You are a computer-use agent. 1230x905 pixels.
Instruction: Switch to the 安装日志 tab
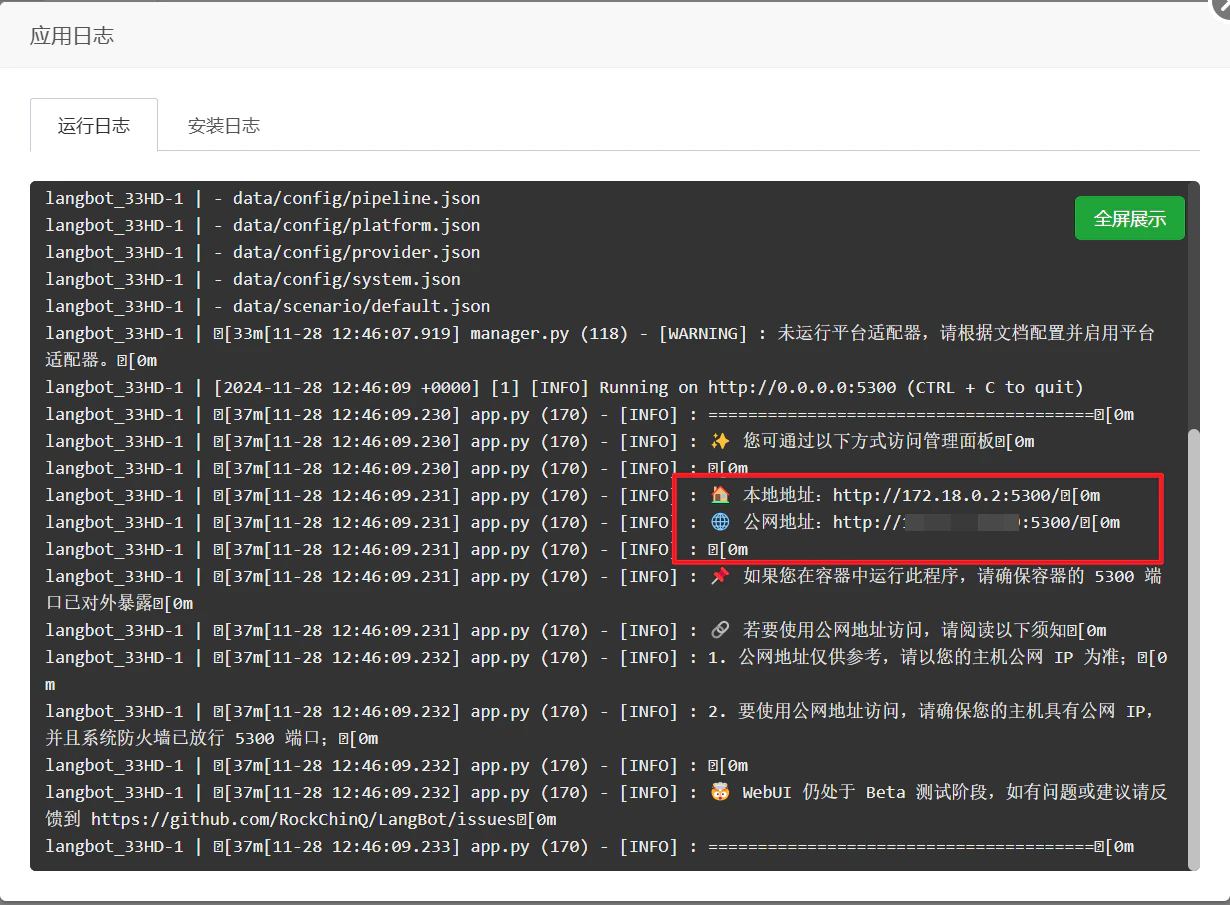point(222,125)
